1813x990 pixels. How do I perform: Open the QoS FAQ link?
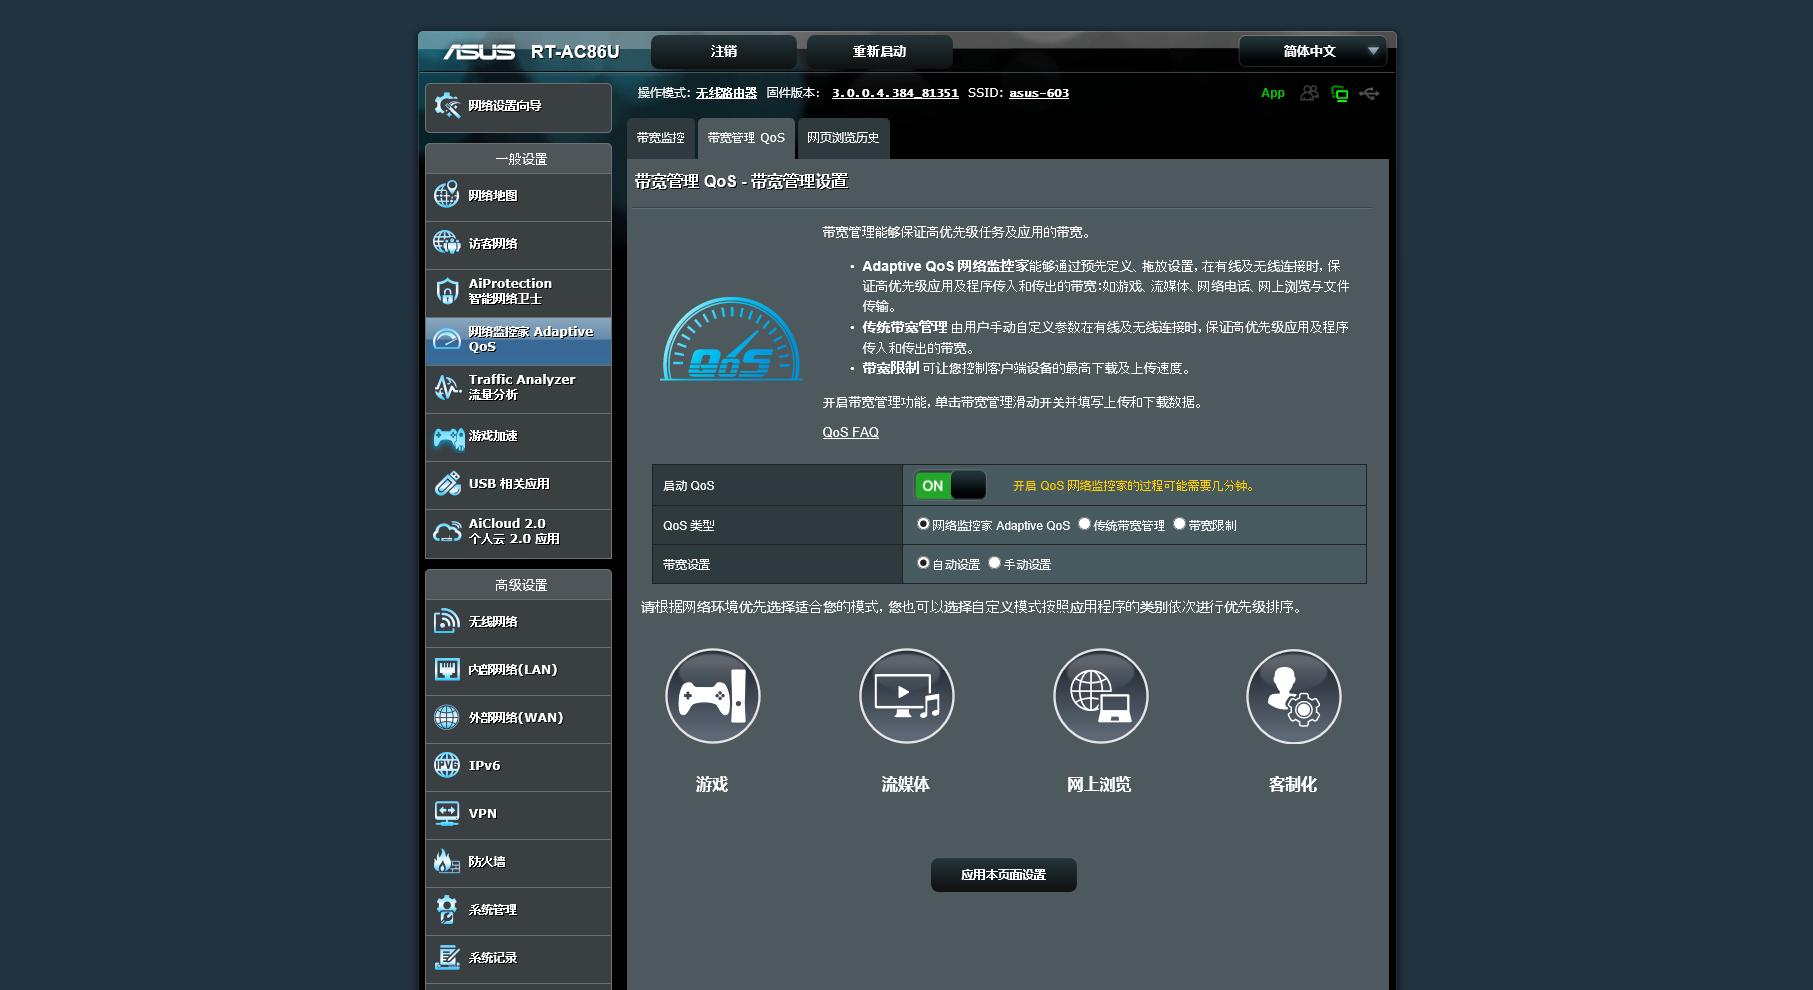point(849,432)
